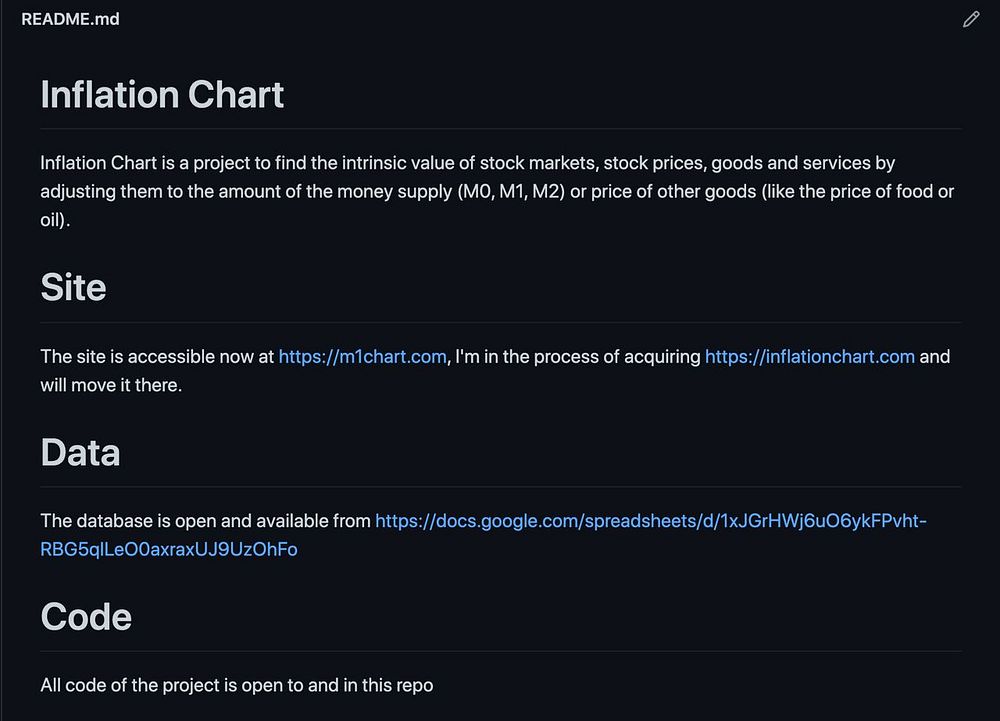This screenshot has width=1000, height=721.
Task: Click the "Site" section heading
Action: pos(73,288)
